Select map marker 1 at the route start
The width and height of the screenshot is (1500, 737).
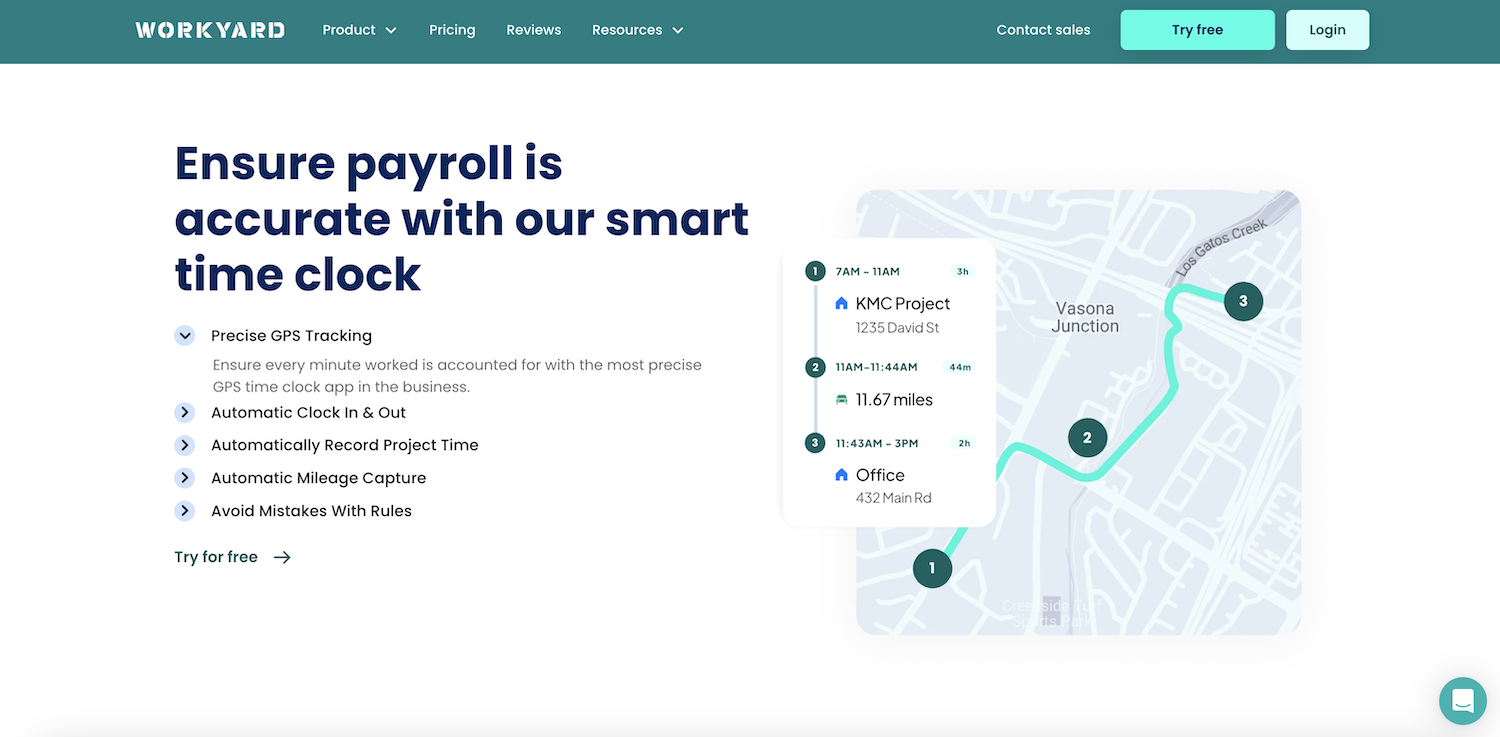[x=931, y=568]
